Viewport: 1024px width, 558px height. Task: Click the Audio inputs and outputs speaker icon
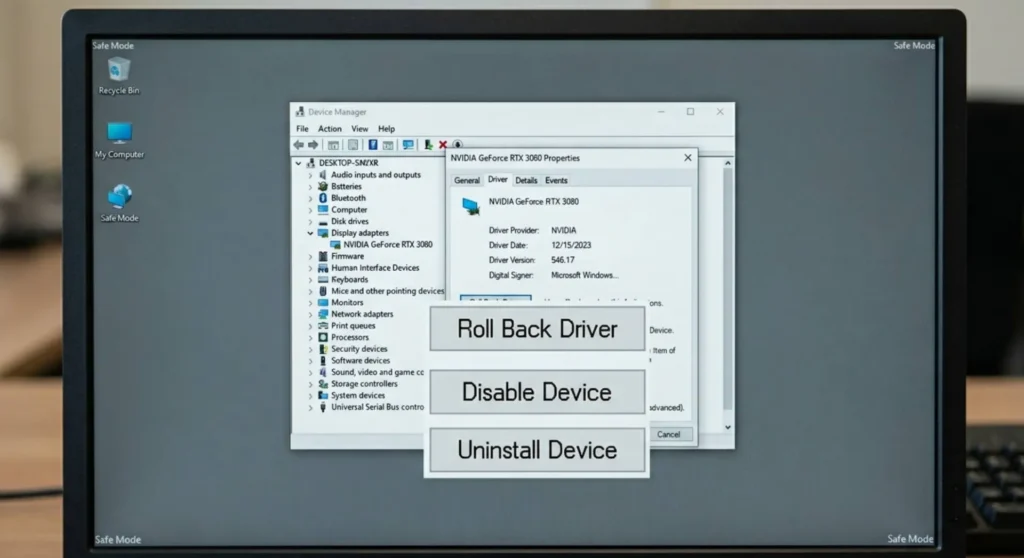pos(323,174)
